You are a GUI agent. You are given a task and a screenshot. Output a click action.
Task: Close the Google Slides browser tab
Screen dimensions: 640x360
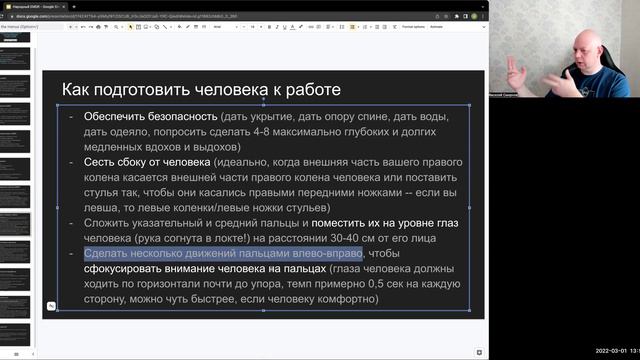pos(64,7)
